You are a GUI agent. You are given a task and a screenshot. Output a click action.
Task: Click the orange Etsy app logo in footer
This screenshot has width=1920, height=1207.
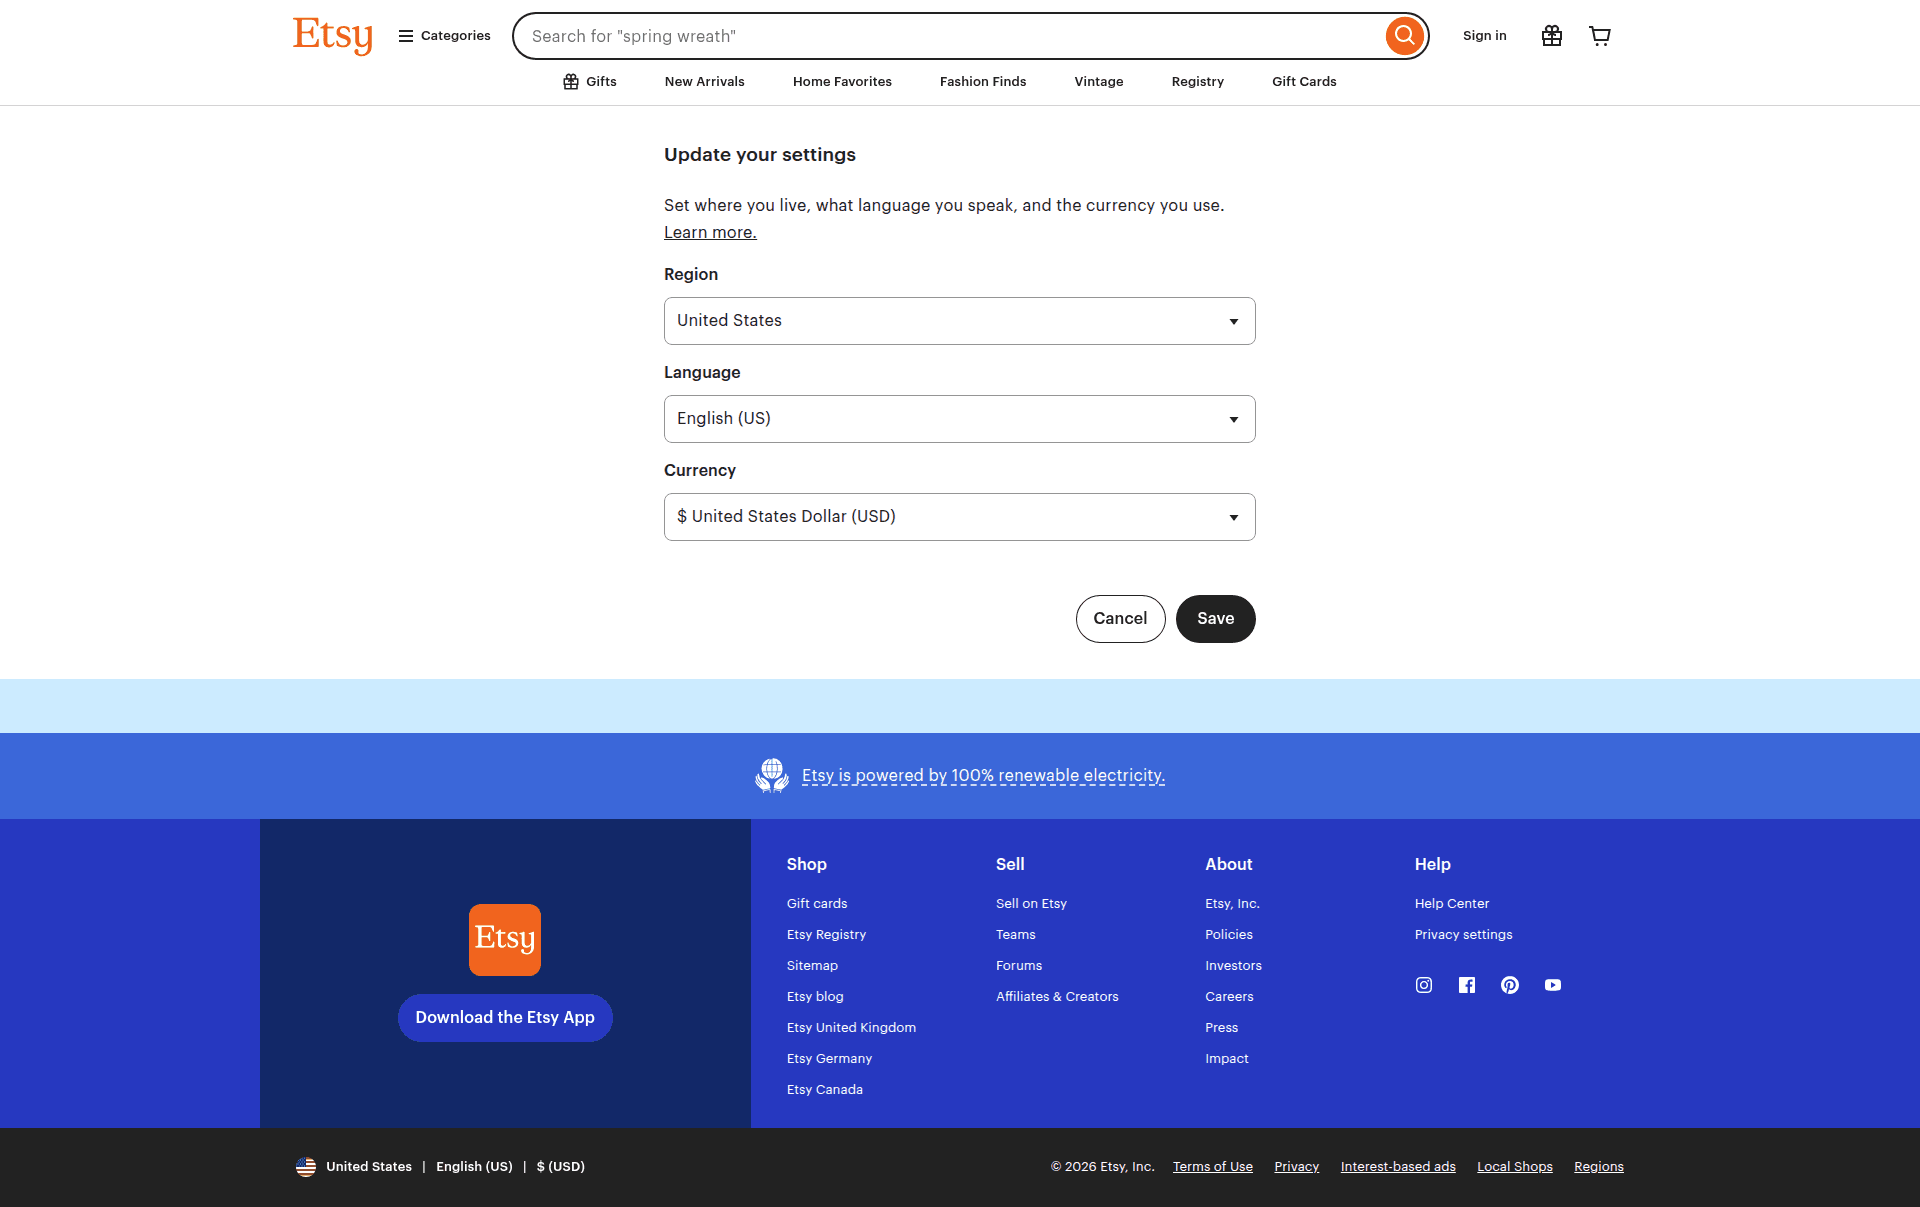pyautogui.click(x=505, y=940)
